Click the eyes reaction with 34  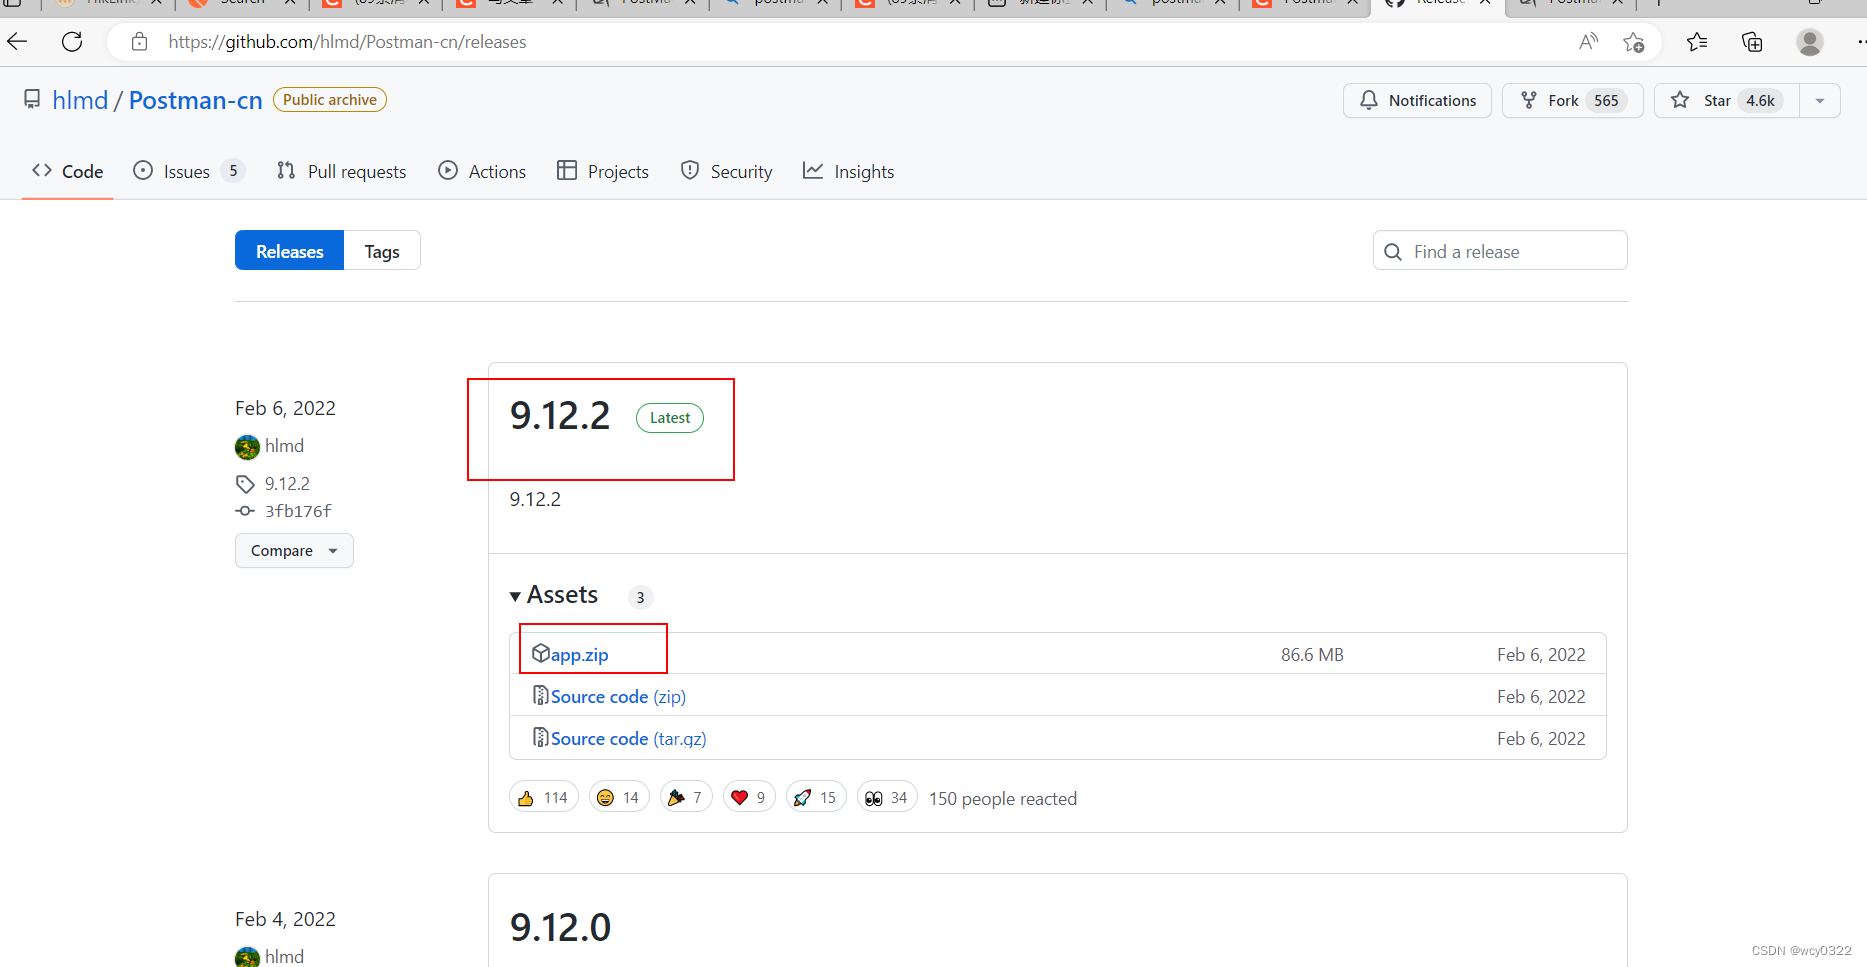(887, 797)
